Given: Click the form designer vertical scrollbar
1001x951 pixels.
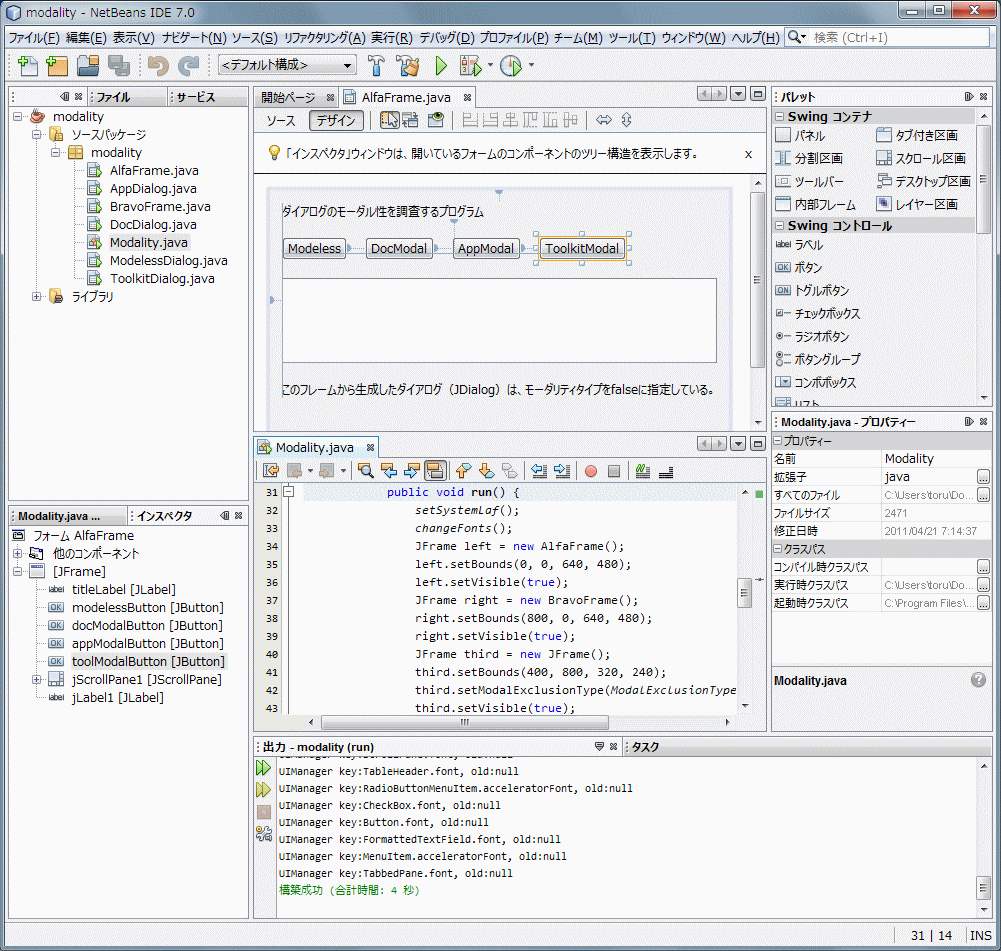Looking at the screenshot, I should click(757, 280).
